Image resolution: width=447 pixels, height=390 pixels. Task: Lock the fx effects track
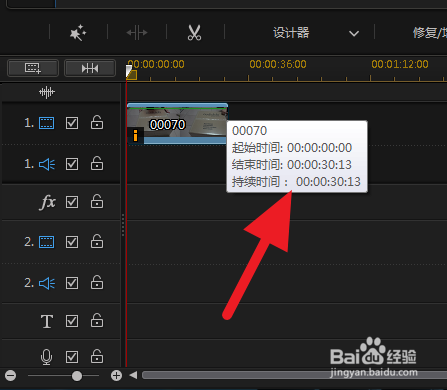[x=97, y=201]
